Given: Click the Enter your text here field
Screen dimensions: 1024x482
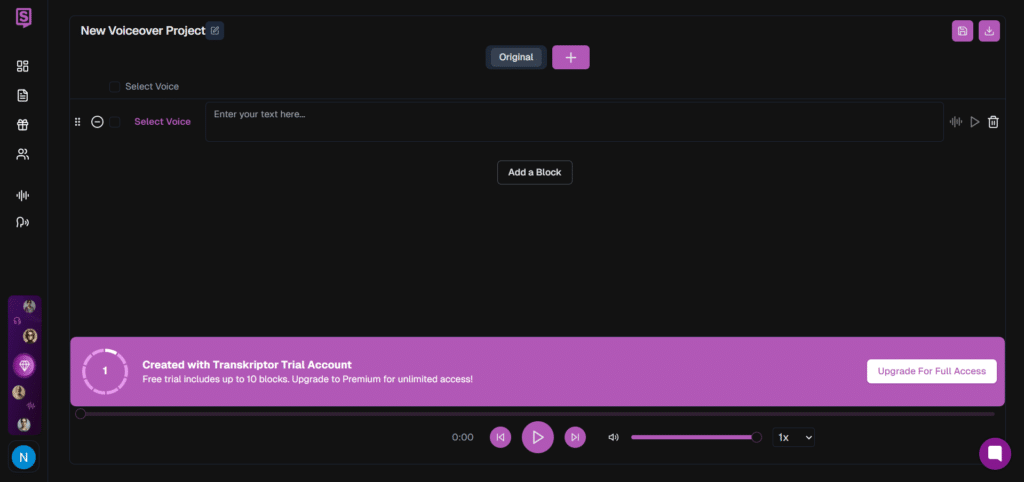Looking at the screenshot, I should point(574,121).
